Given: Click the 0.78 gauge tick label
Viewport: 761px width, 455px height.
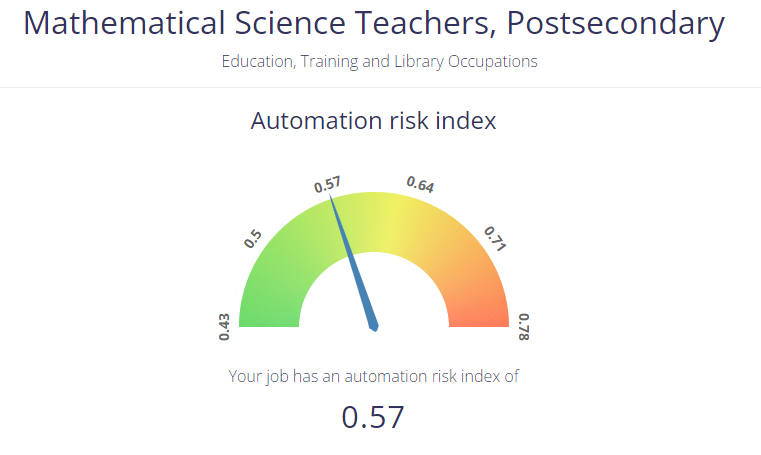Looking at the screenshot, I should (524, 327).
